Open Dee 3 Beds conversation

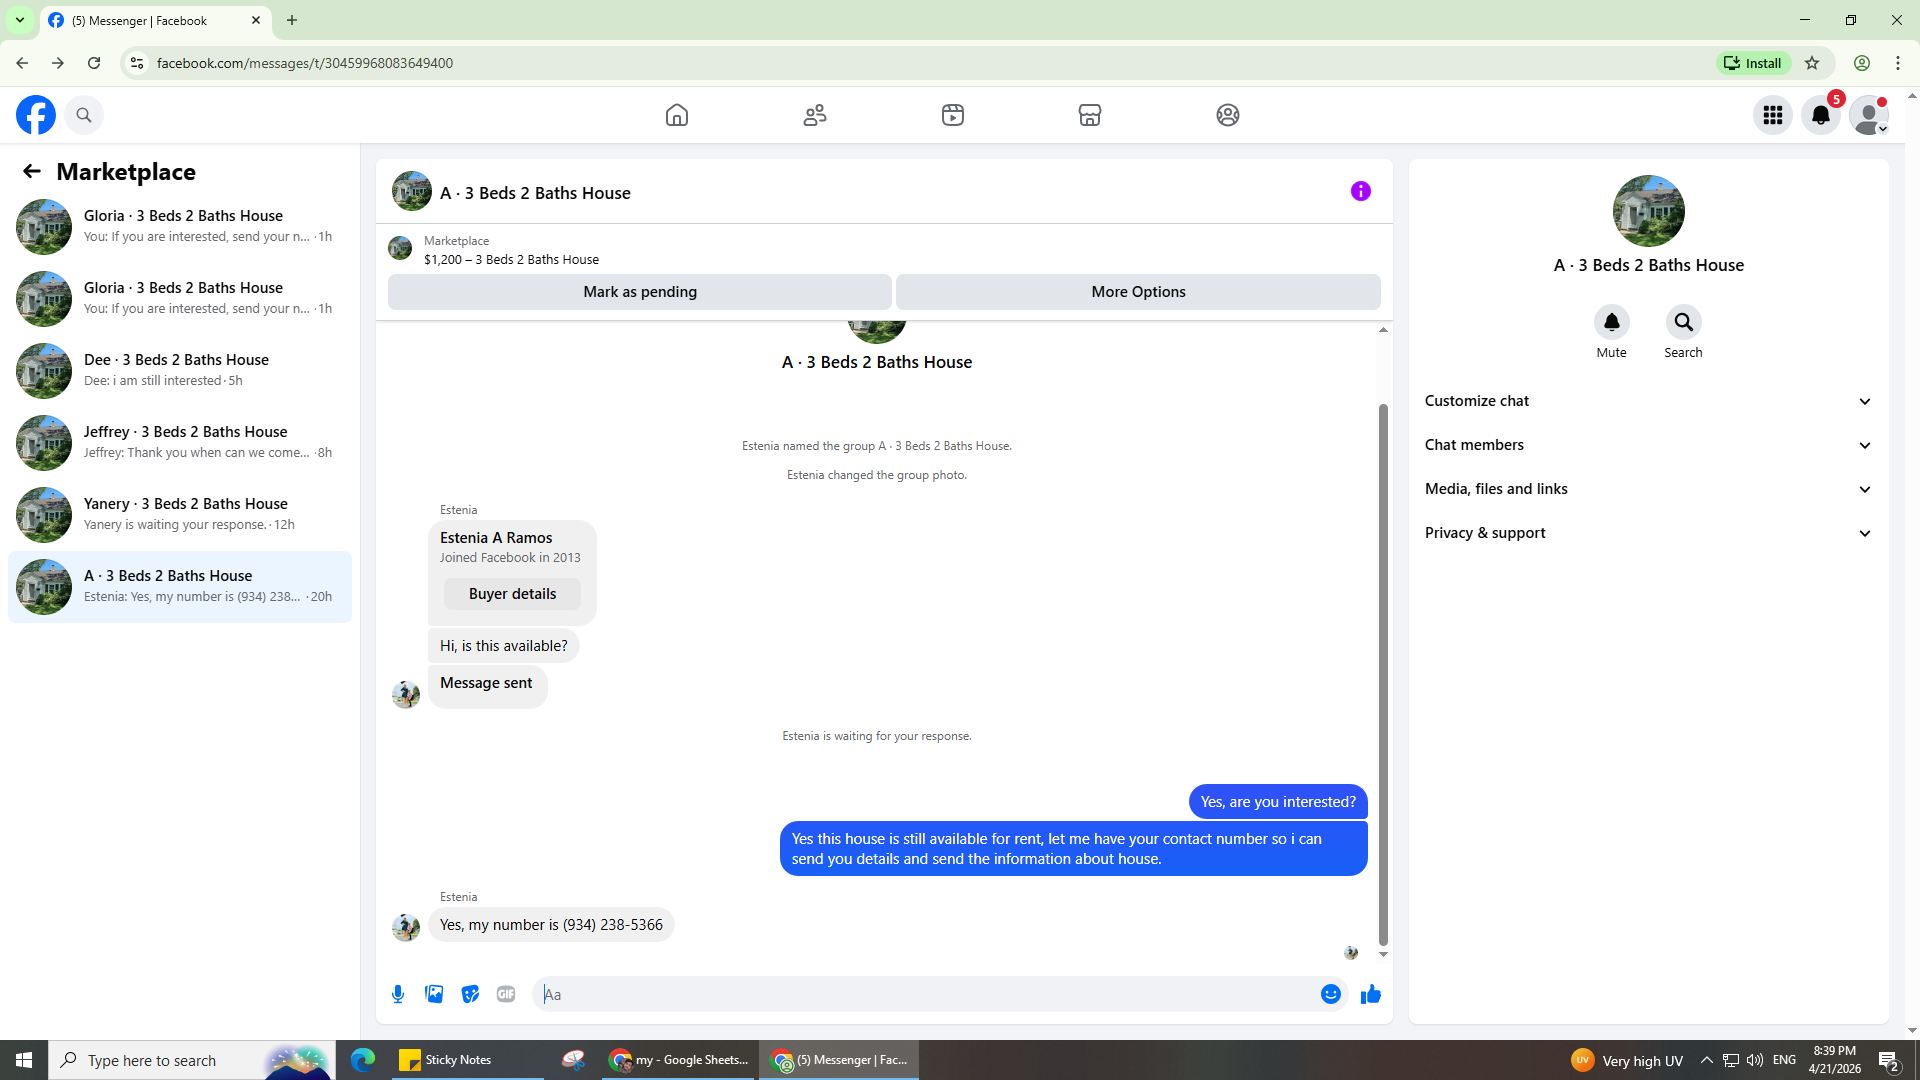180,371
